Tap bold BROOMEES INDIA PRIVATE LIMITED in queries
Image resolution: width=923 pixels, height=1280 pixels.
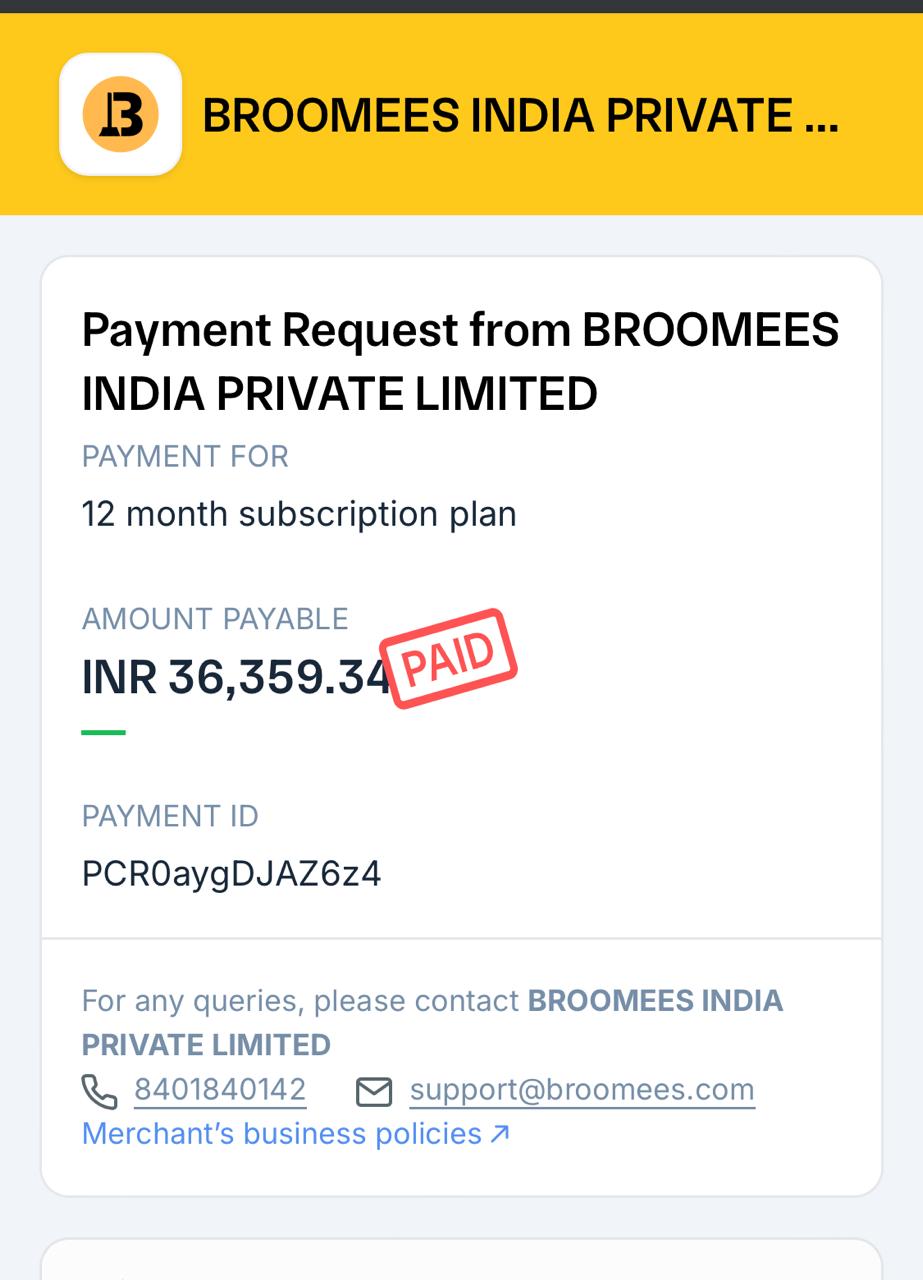pyautogui.click(x=432, y=1023)
